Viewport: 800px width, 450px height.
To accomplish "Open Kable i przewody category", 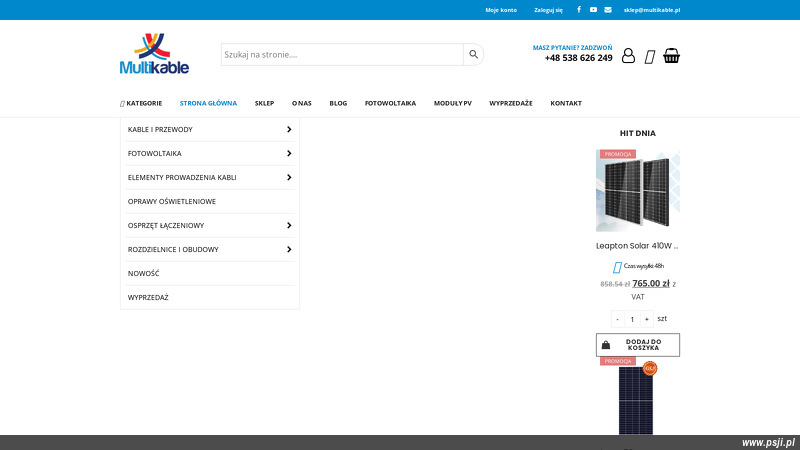I will pos(160,130).
